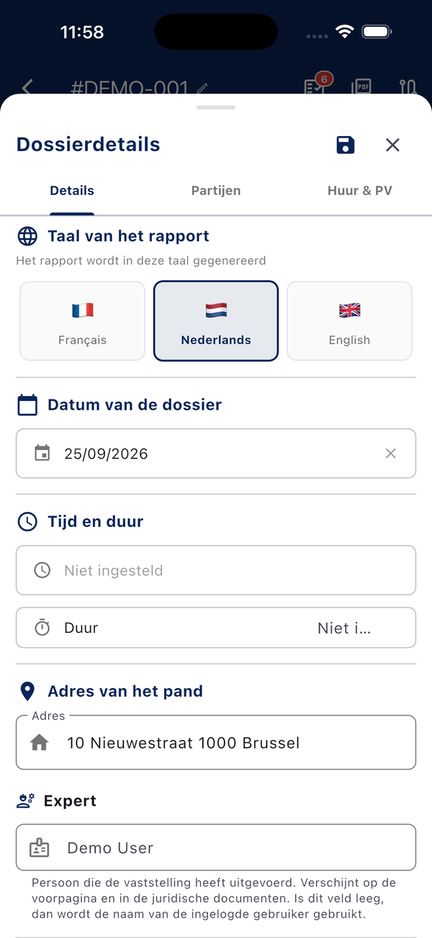This screenshot has height=938, width=432.
Task: Tap calendar icon inside date field
Action: tap(42, 453)
